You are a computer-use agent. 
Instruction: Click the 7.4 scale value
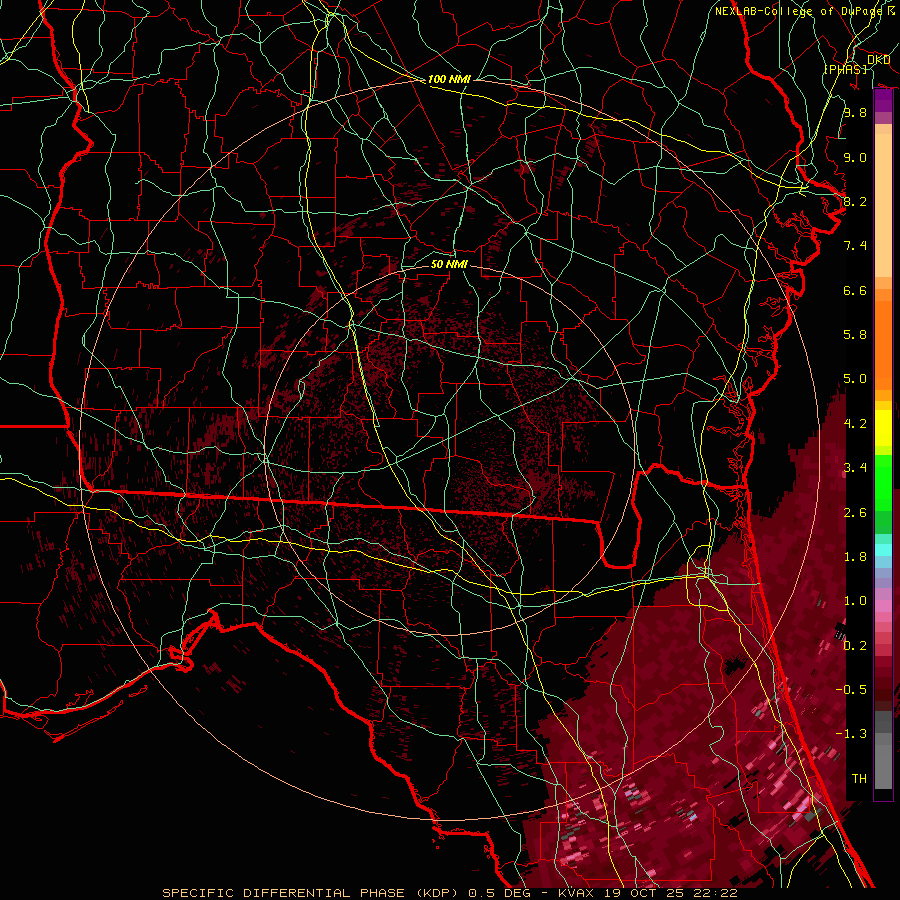point(855,246)
